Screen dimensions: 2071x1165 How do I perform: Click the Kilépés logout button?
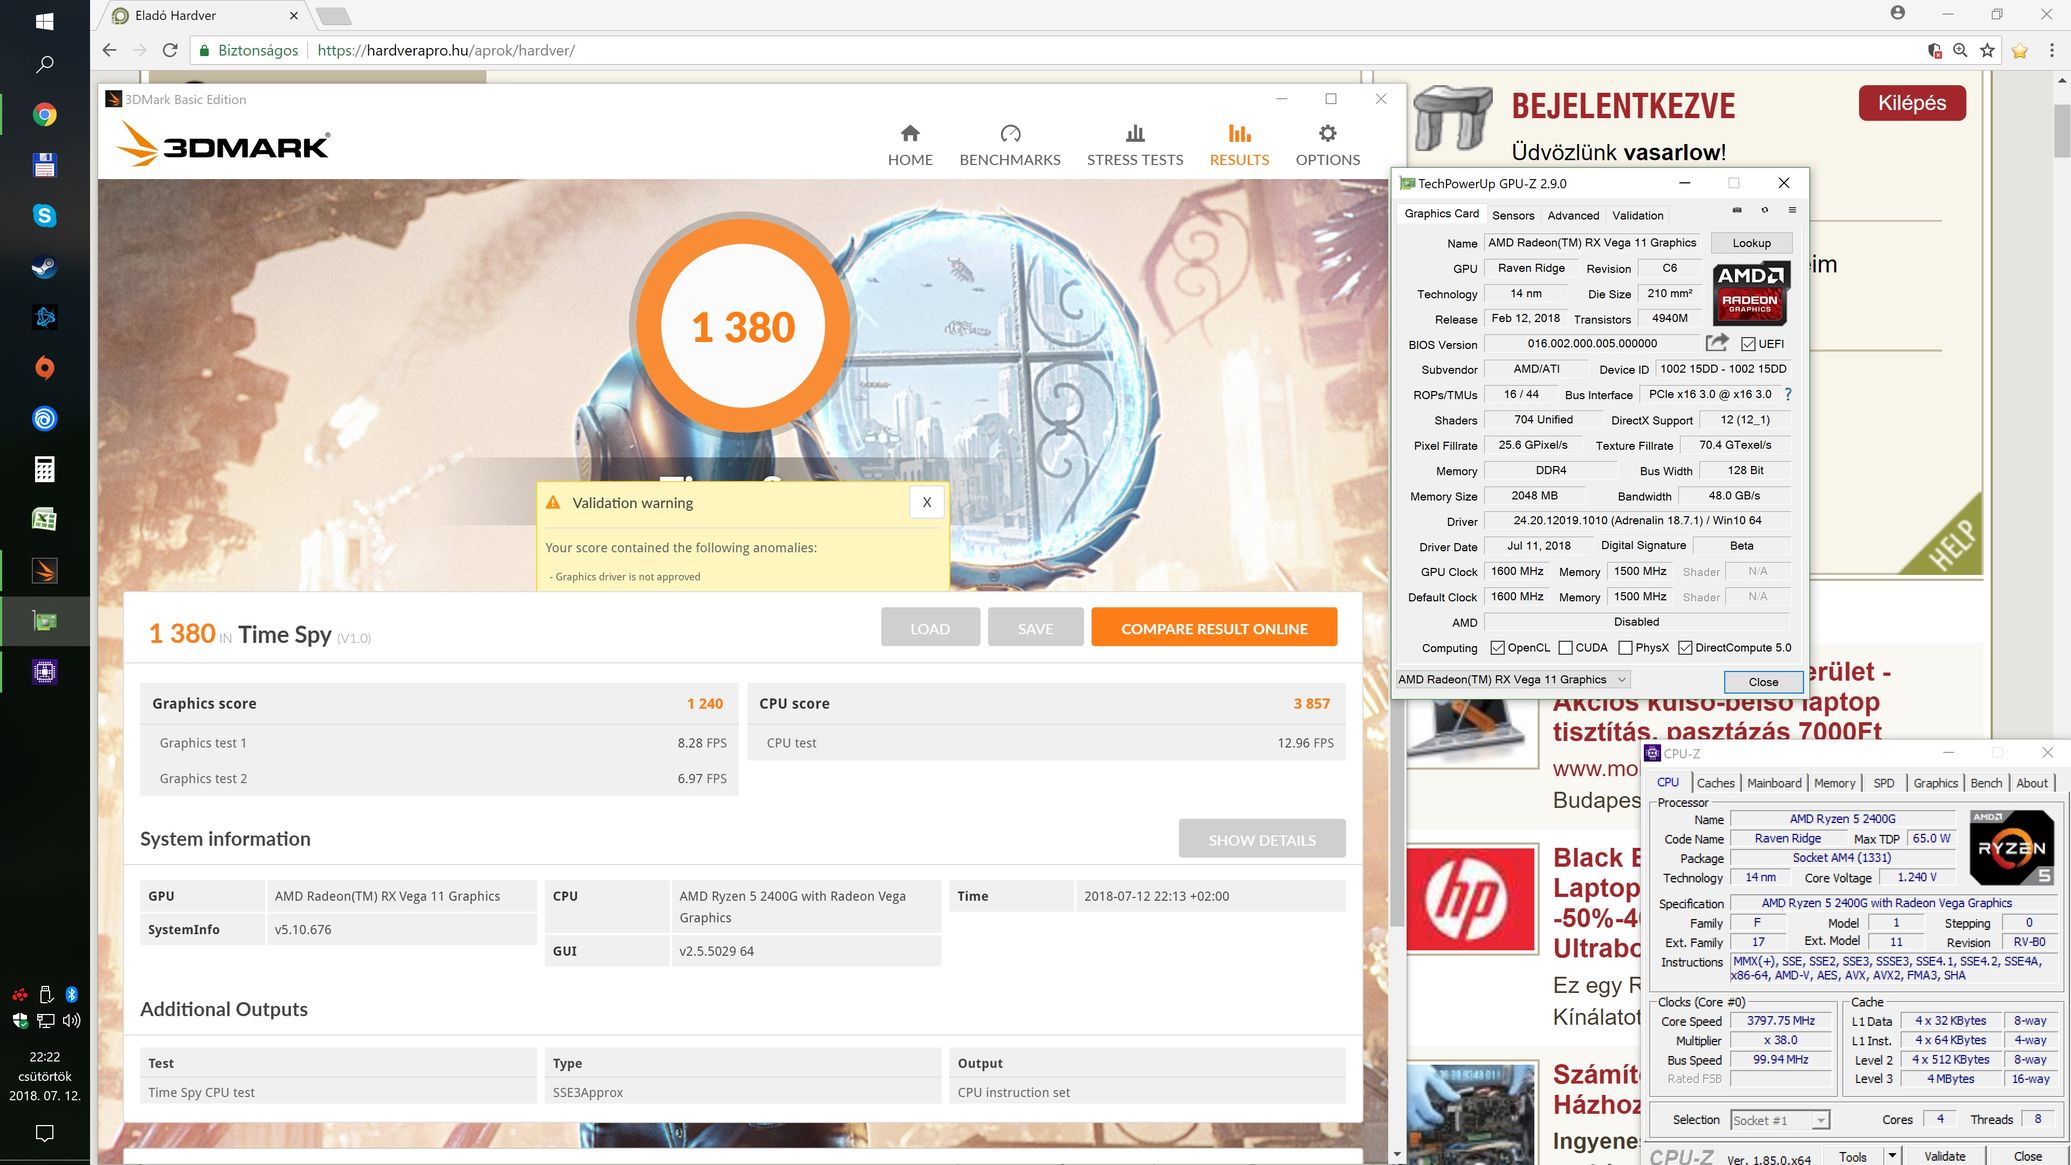(x=1911, y=103)
